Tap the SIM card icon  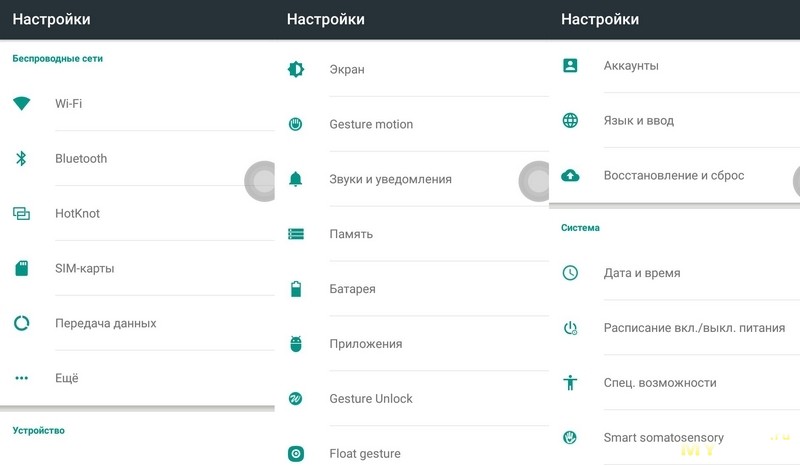pos(21,268)
